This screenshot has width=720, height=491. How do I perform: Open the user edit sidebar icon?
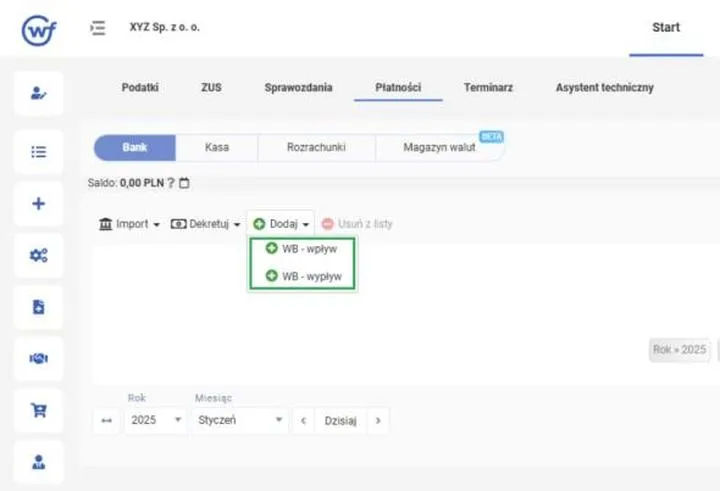tap(39, 93)
